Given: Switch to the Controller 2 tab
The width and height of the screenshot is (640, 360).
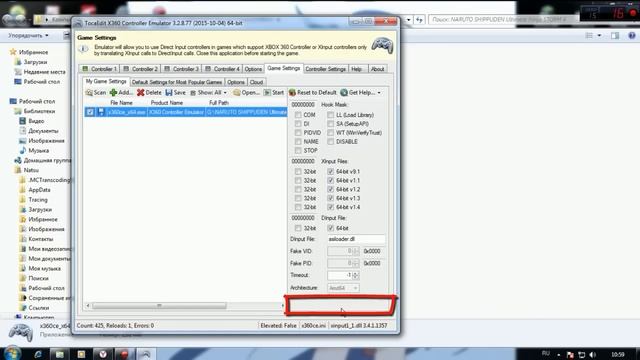Looking at the screenshot, I should tap(140, 69).
